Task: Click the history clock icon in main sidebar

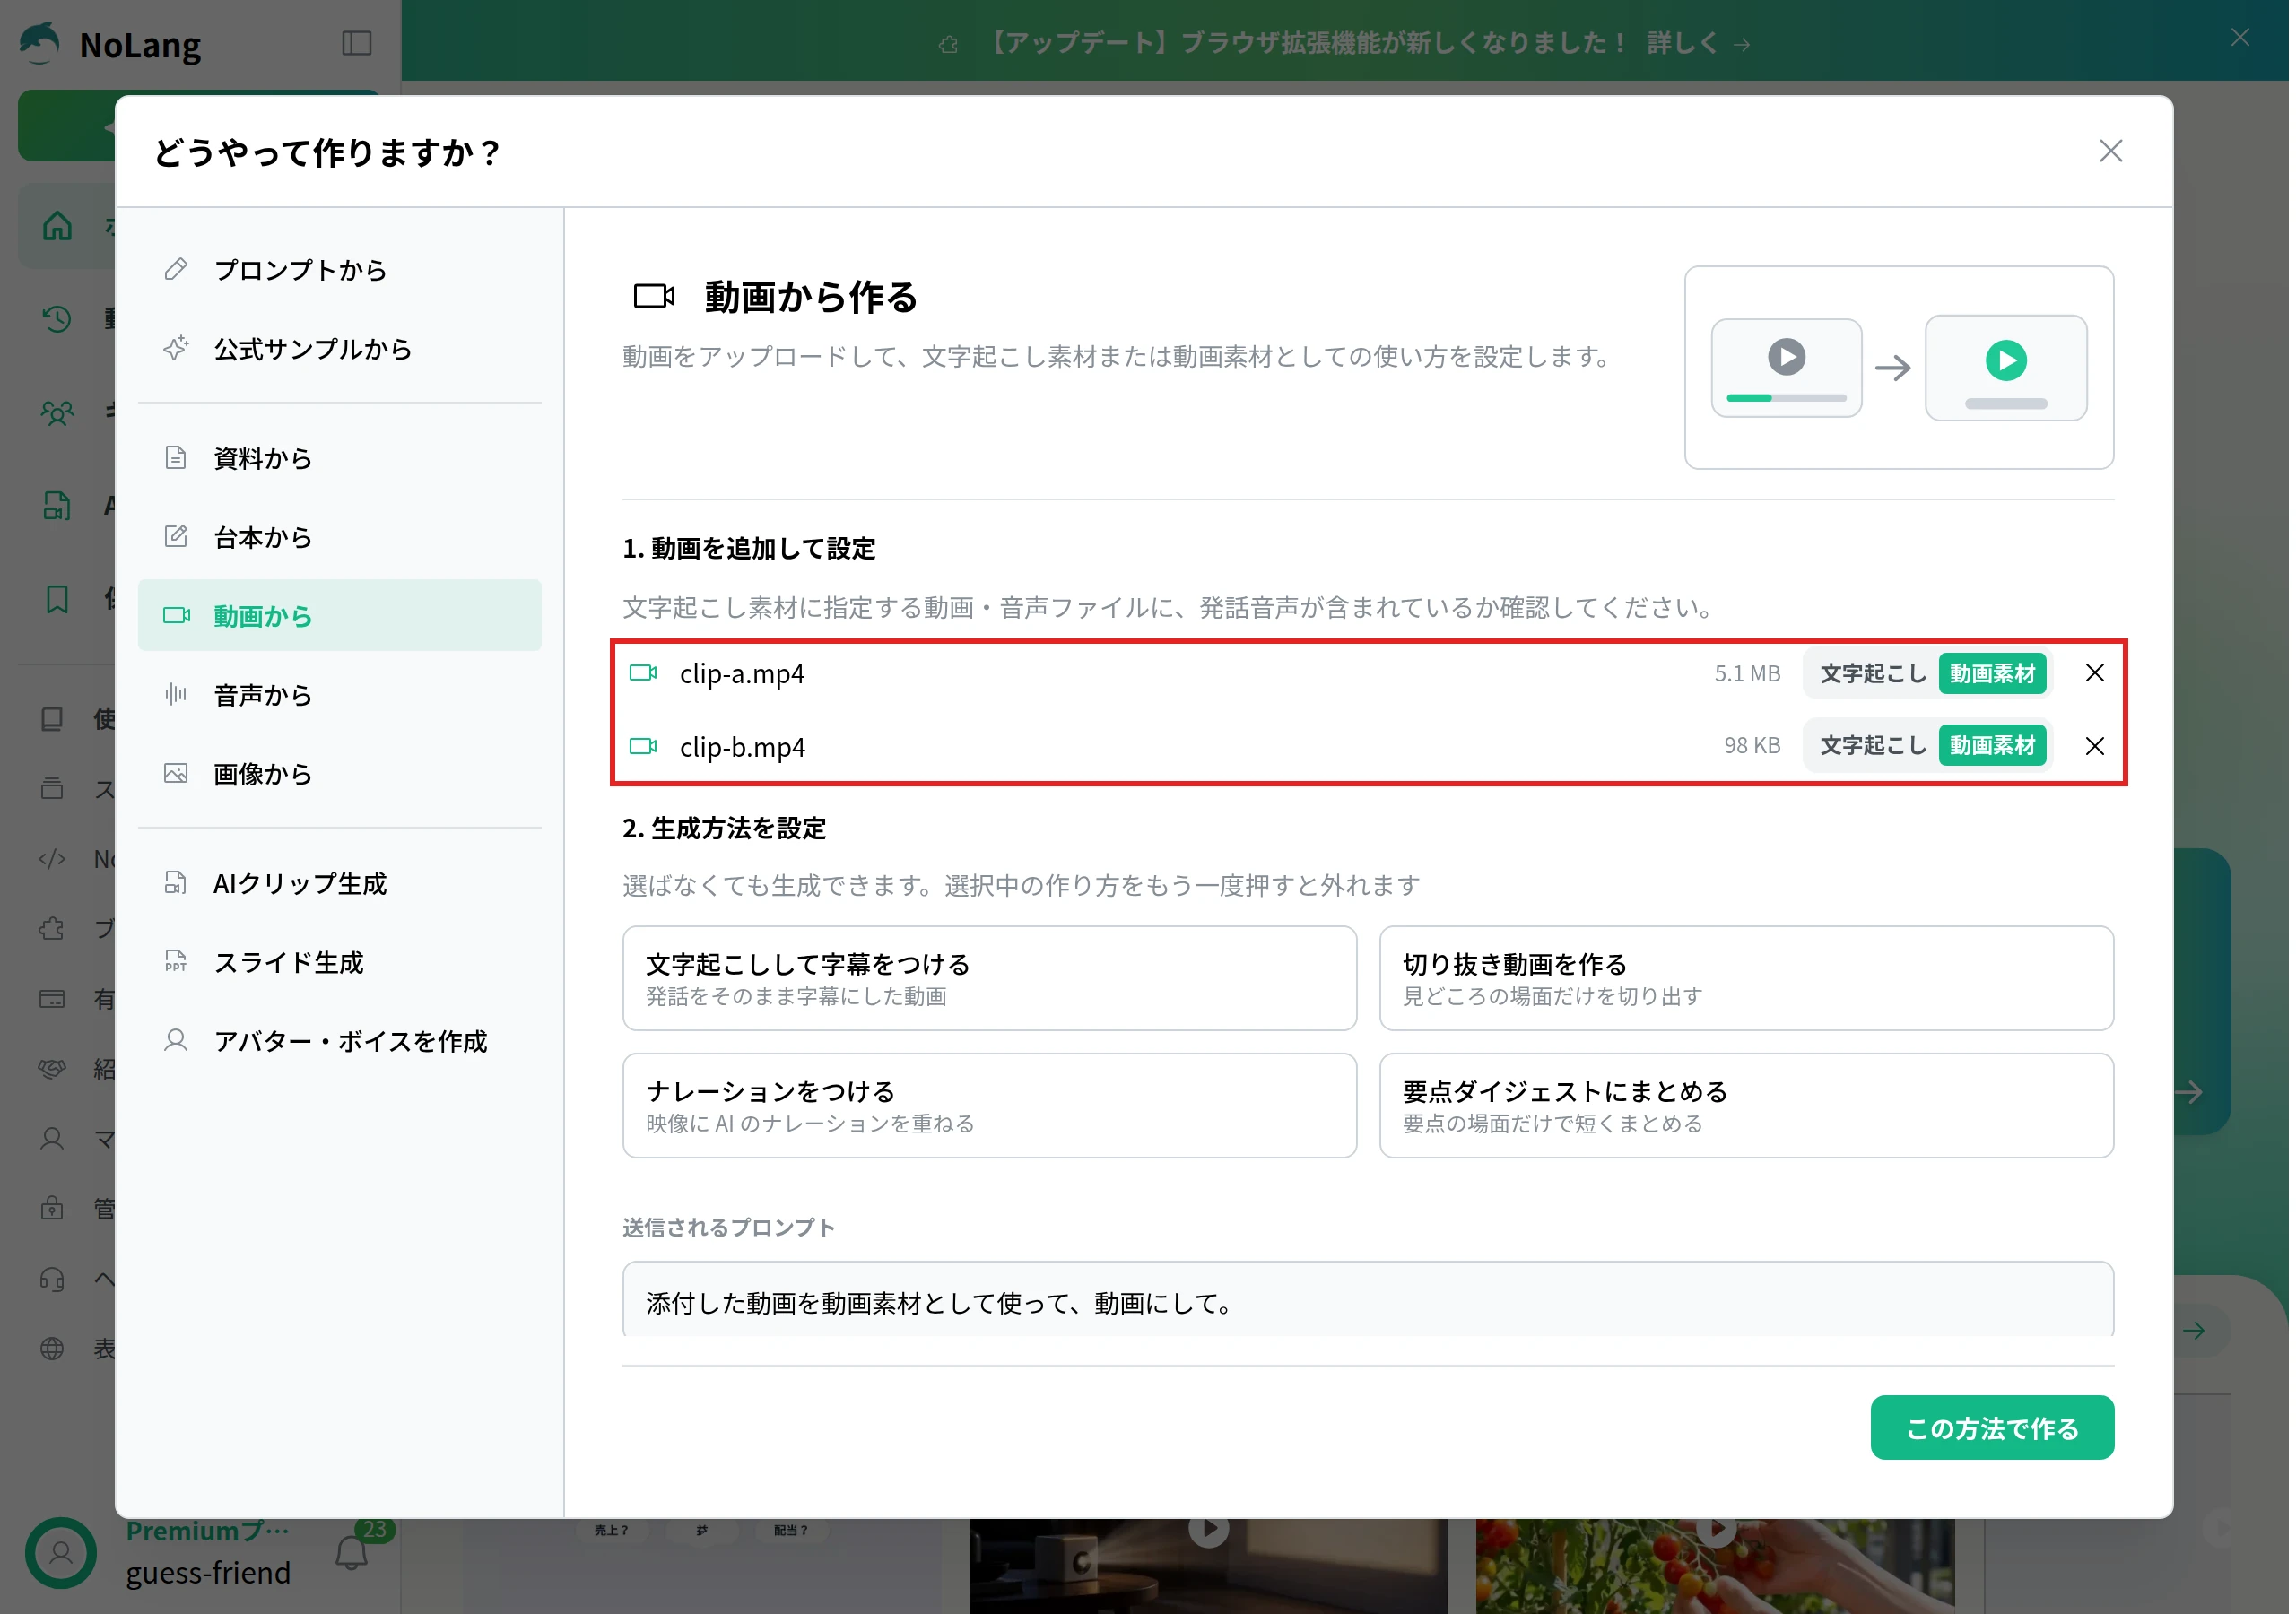Action: [57, 319]
